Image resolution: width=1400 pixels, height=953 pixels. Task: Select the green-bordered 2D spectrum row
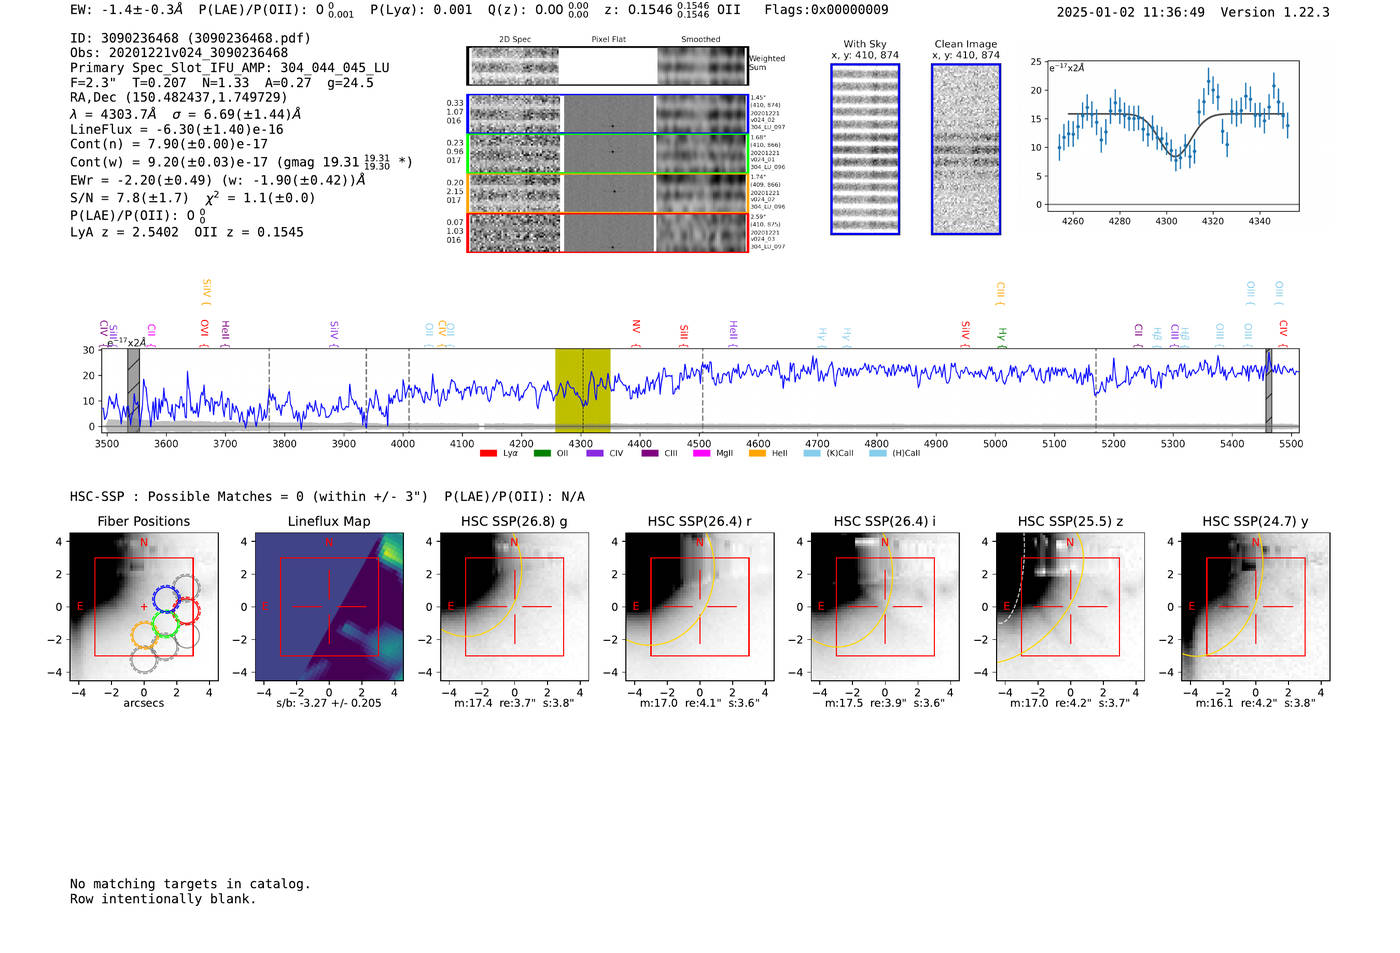click(x=608, y=153)
